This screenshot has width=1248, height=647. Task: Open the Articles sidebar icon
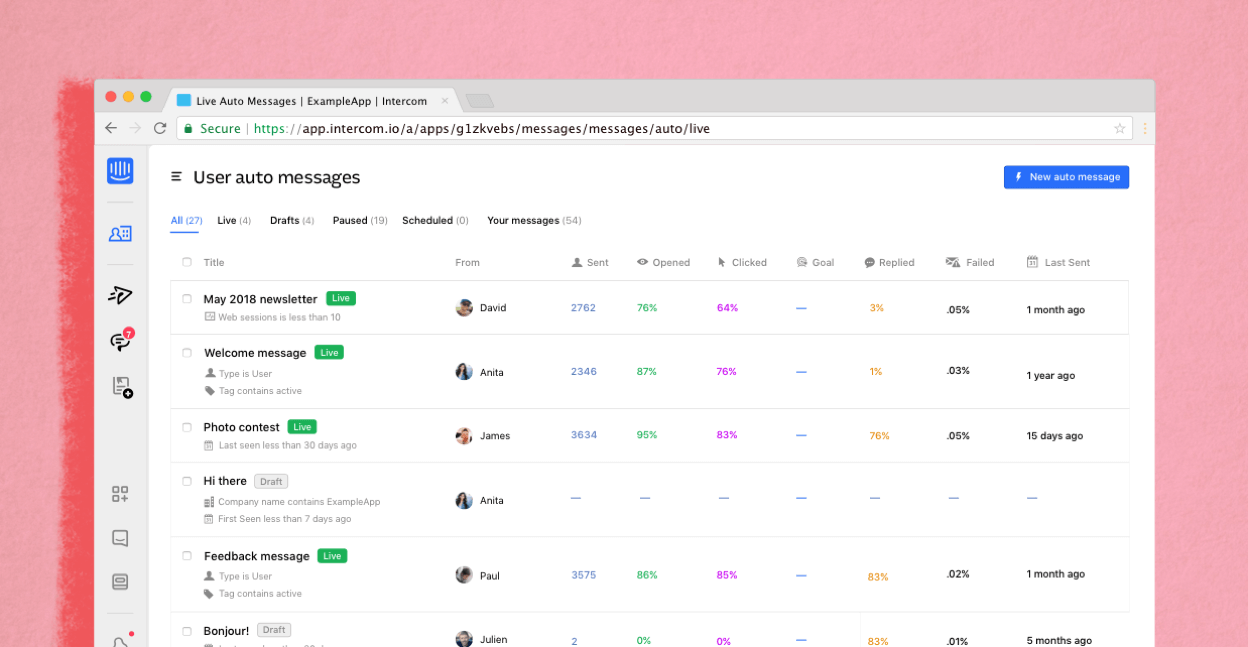point(121,387)
